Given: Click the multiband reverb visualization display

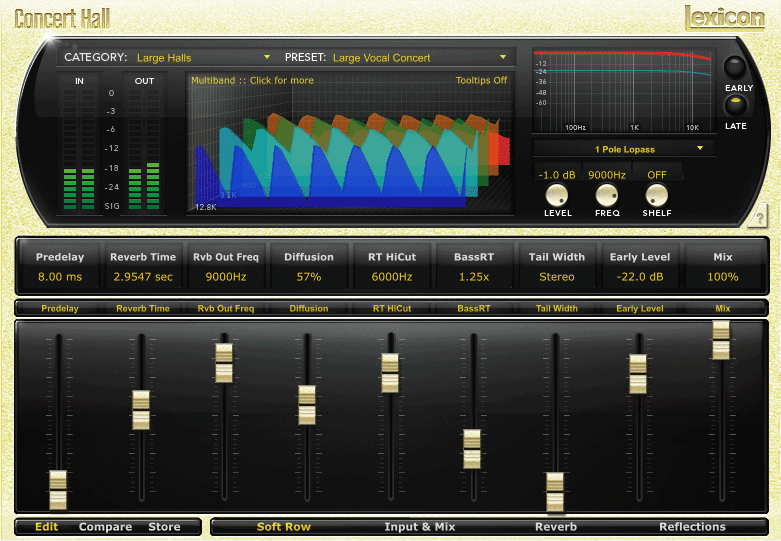Looking at the screenshot, I should tap(351, 143).
